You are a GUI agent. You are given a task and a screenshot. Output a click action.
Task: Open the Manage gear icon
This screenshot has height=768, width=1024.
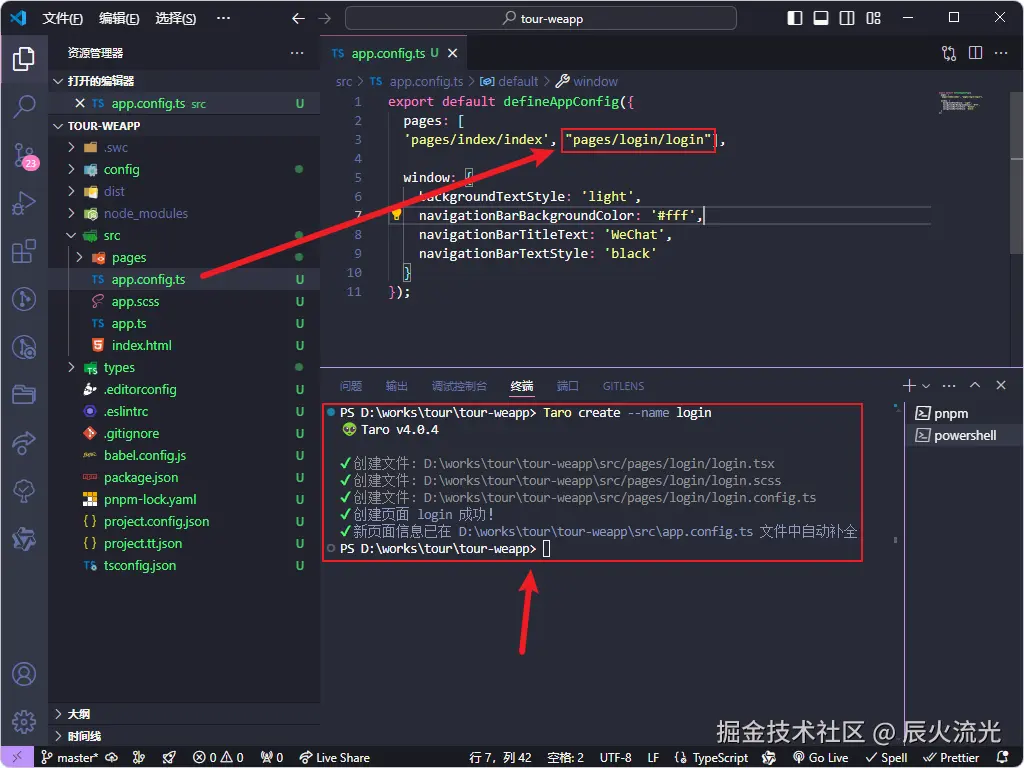(x=24, y=722)
